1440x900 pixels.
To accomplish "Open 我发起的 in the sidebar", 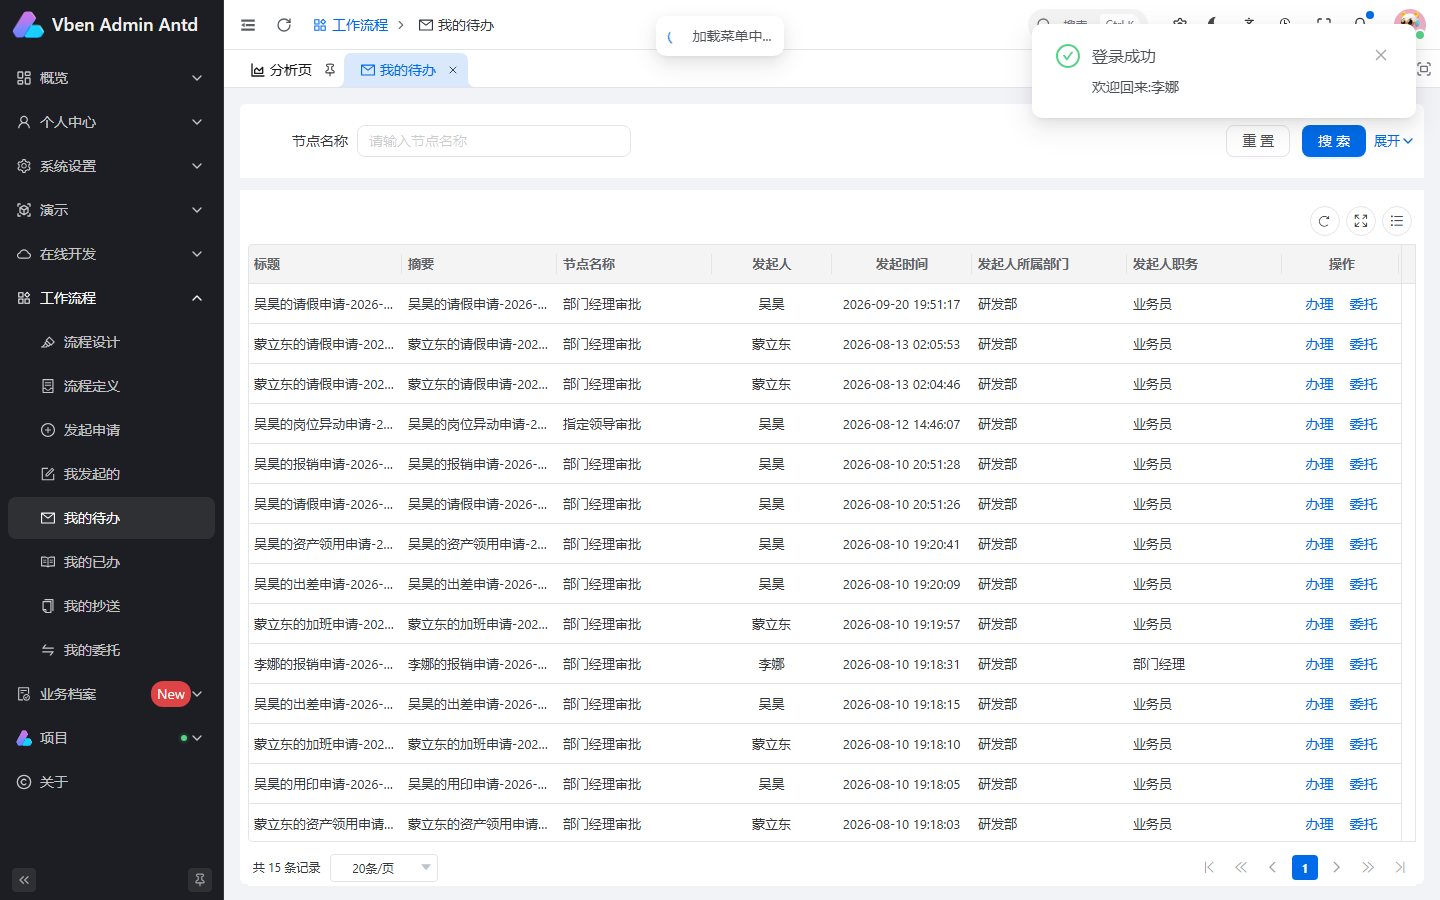I will pos(112,474).
